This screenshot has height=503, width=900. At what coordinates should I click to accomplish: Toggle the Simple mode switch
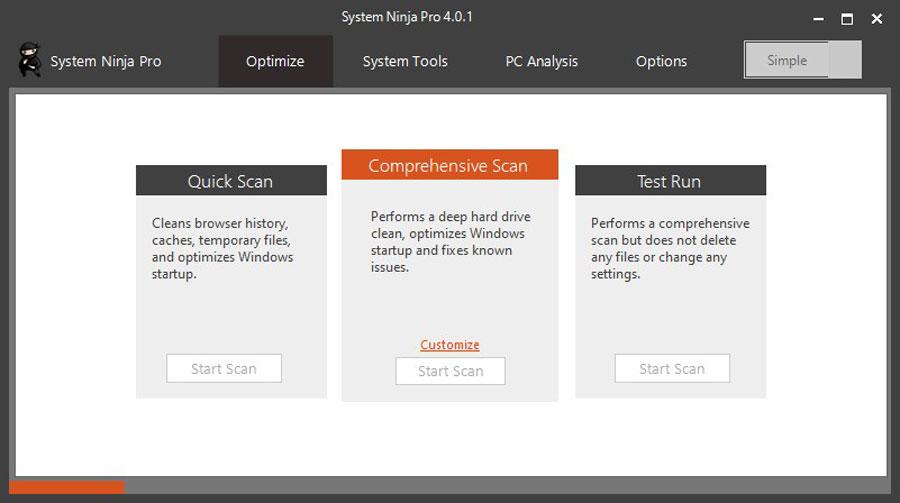(802, 60)
